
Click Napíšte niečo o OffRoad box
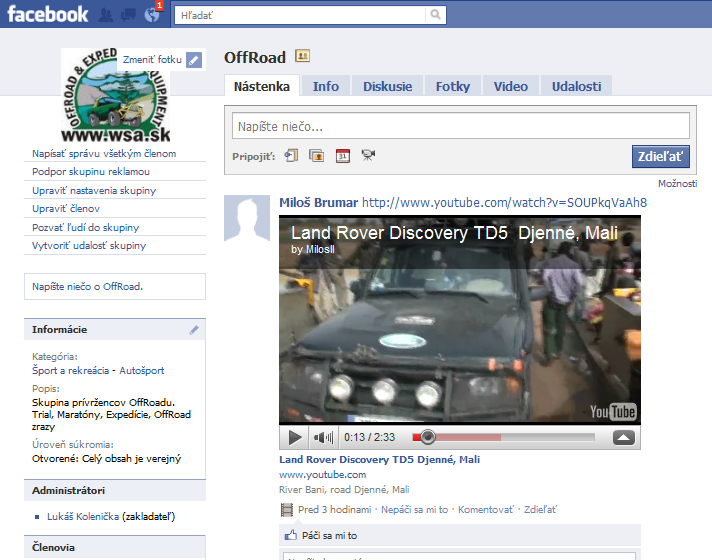pos(115,287)
